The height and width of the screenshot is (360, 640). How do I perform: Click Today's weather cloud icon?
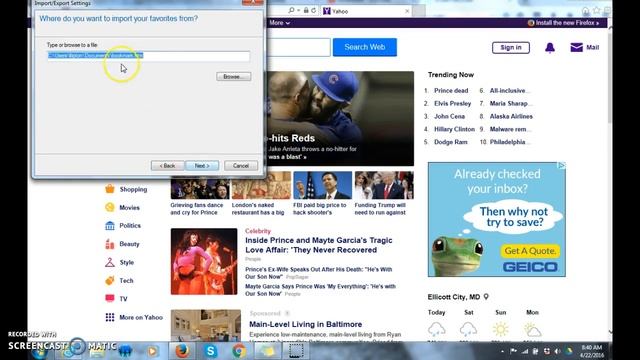436,329
